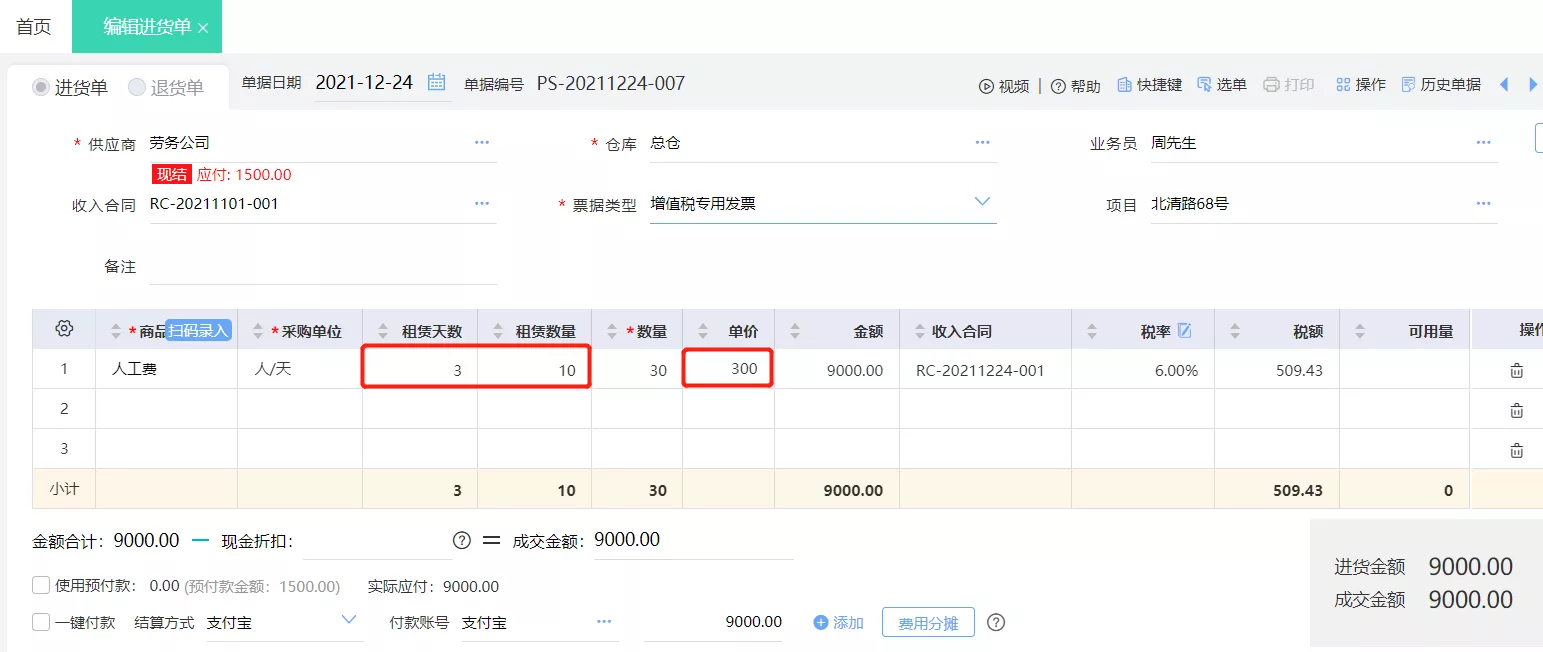Image resolution: width=1543 pixels, height=652 pixels.
Task: Open supplier selector ellipsis for 劳务公司
Action: coord(482,143)
